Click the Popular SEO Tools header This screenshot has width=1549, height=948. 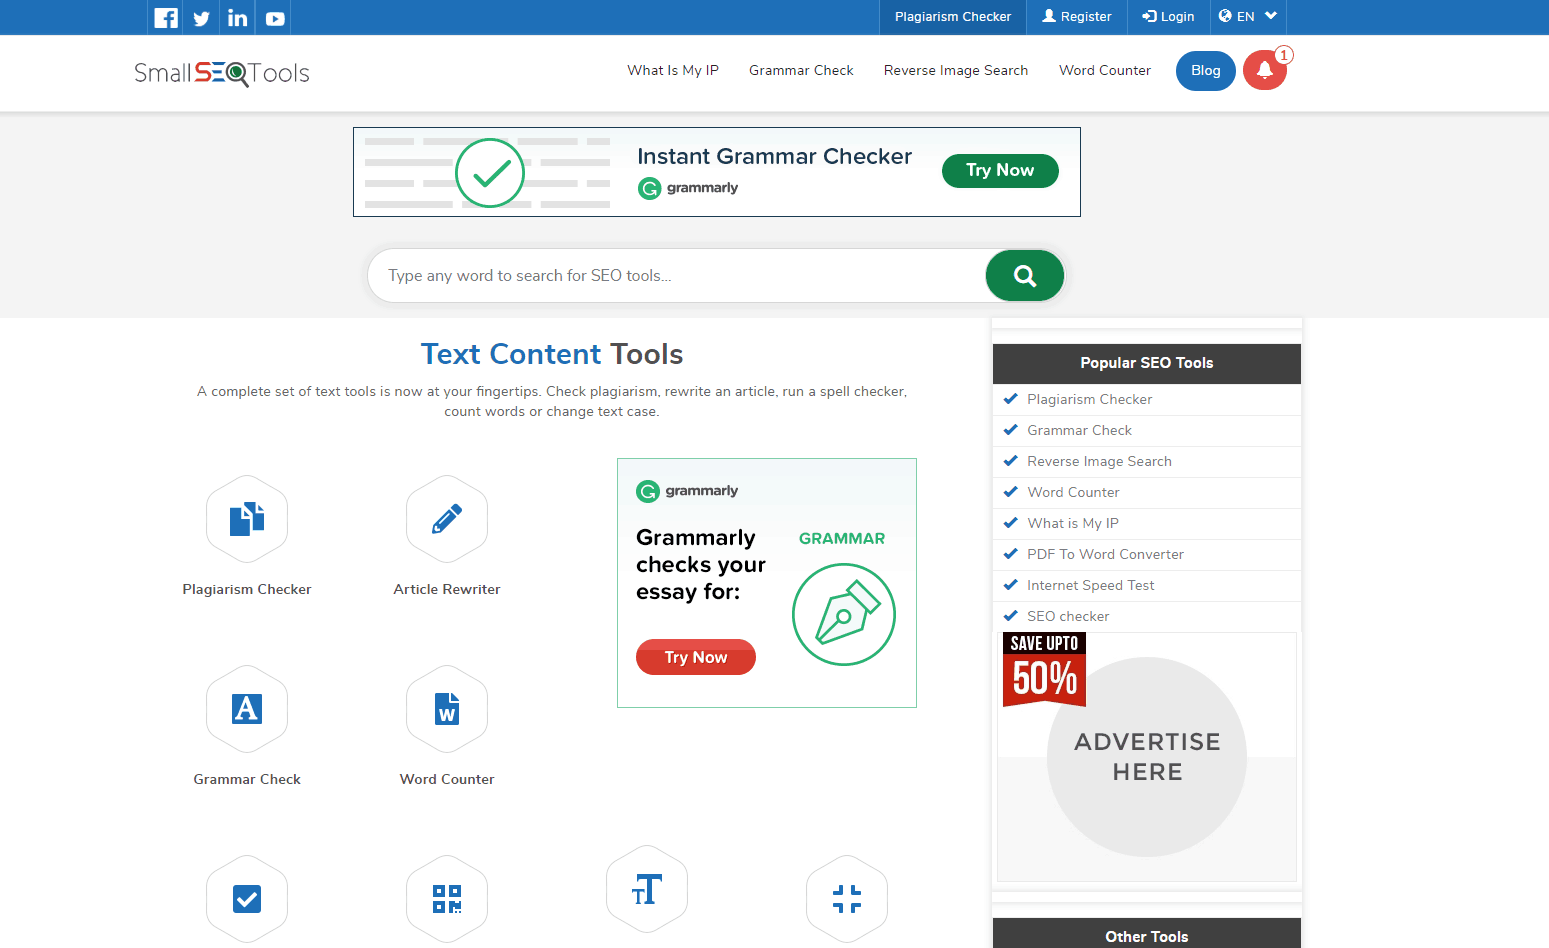1147,363
